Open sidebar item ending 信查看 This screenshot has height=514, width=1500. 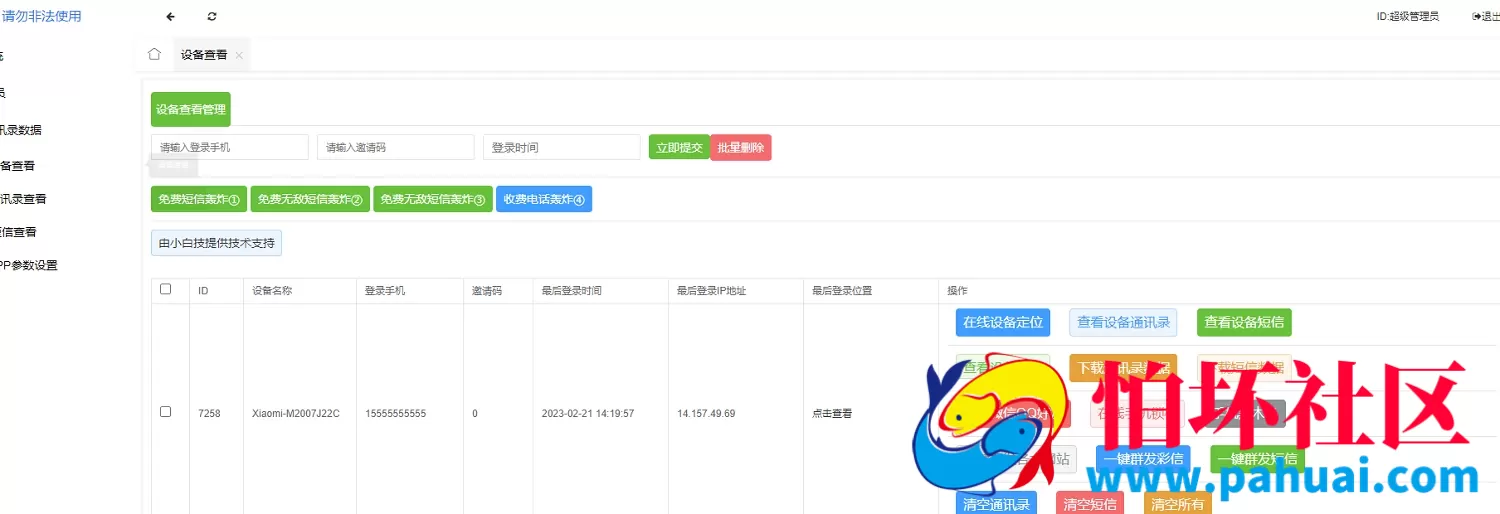[18, 232]
